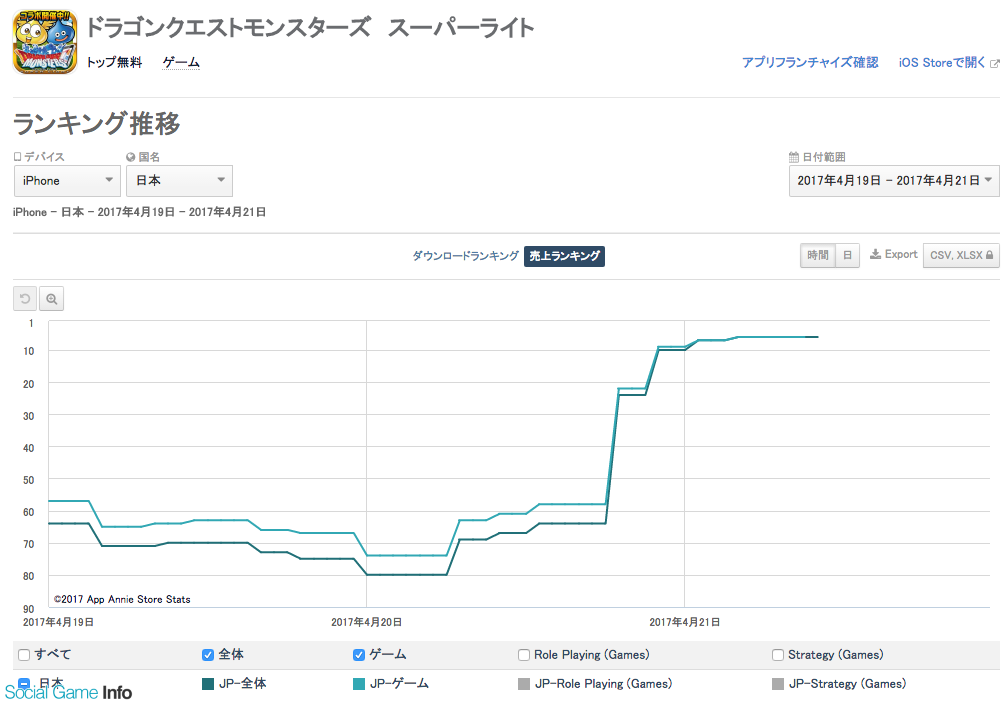The width and height of the screenshot is (1007, 705).
Task: Click the calendar icon beside 日付範囲
Action: [x=794, y=157]
